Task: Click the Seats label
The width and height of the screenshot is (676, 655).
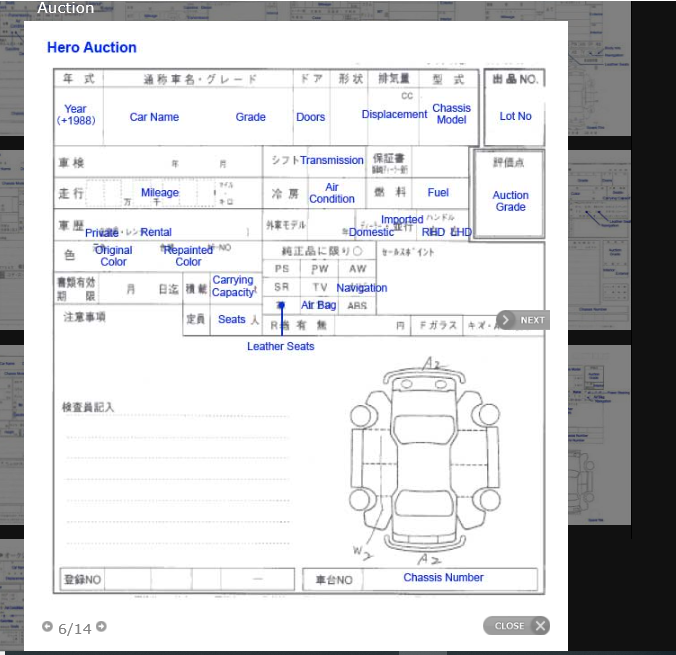Action: (x=232, y=320)
